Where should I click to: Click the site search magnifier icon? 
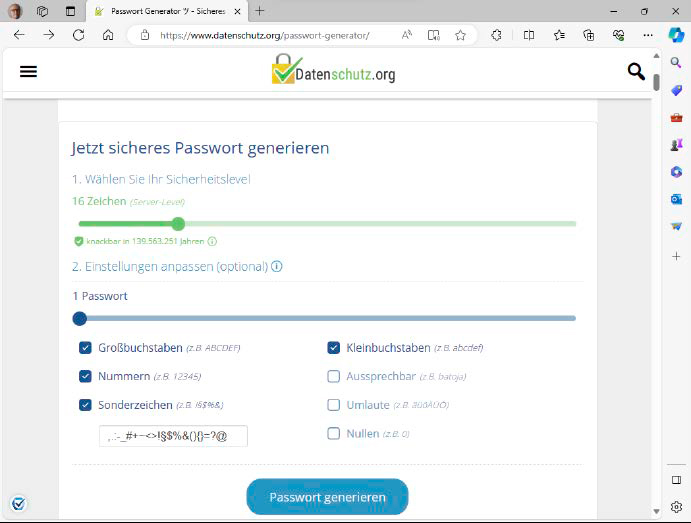click(636, 71)
